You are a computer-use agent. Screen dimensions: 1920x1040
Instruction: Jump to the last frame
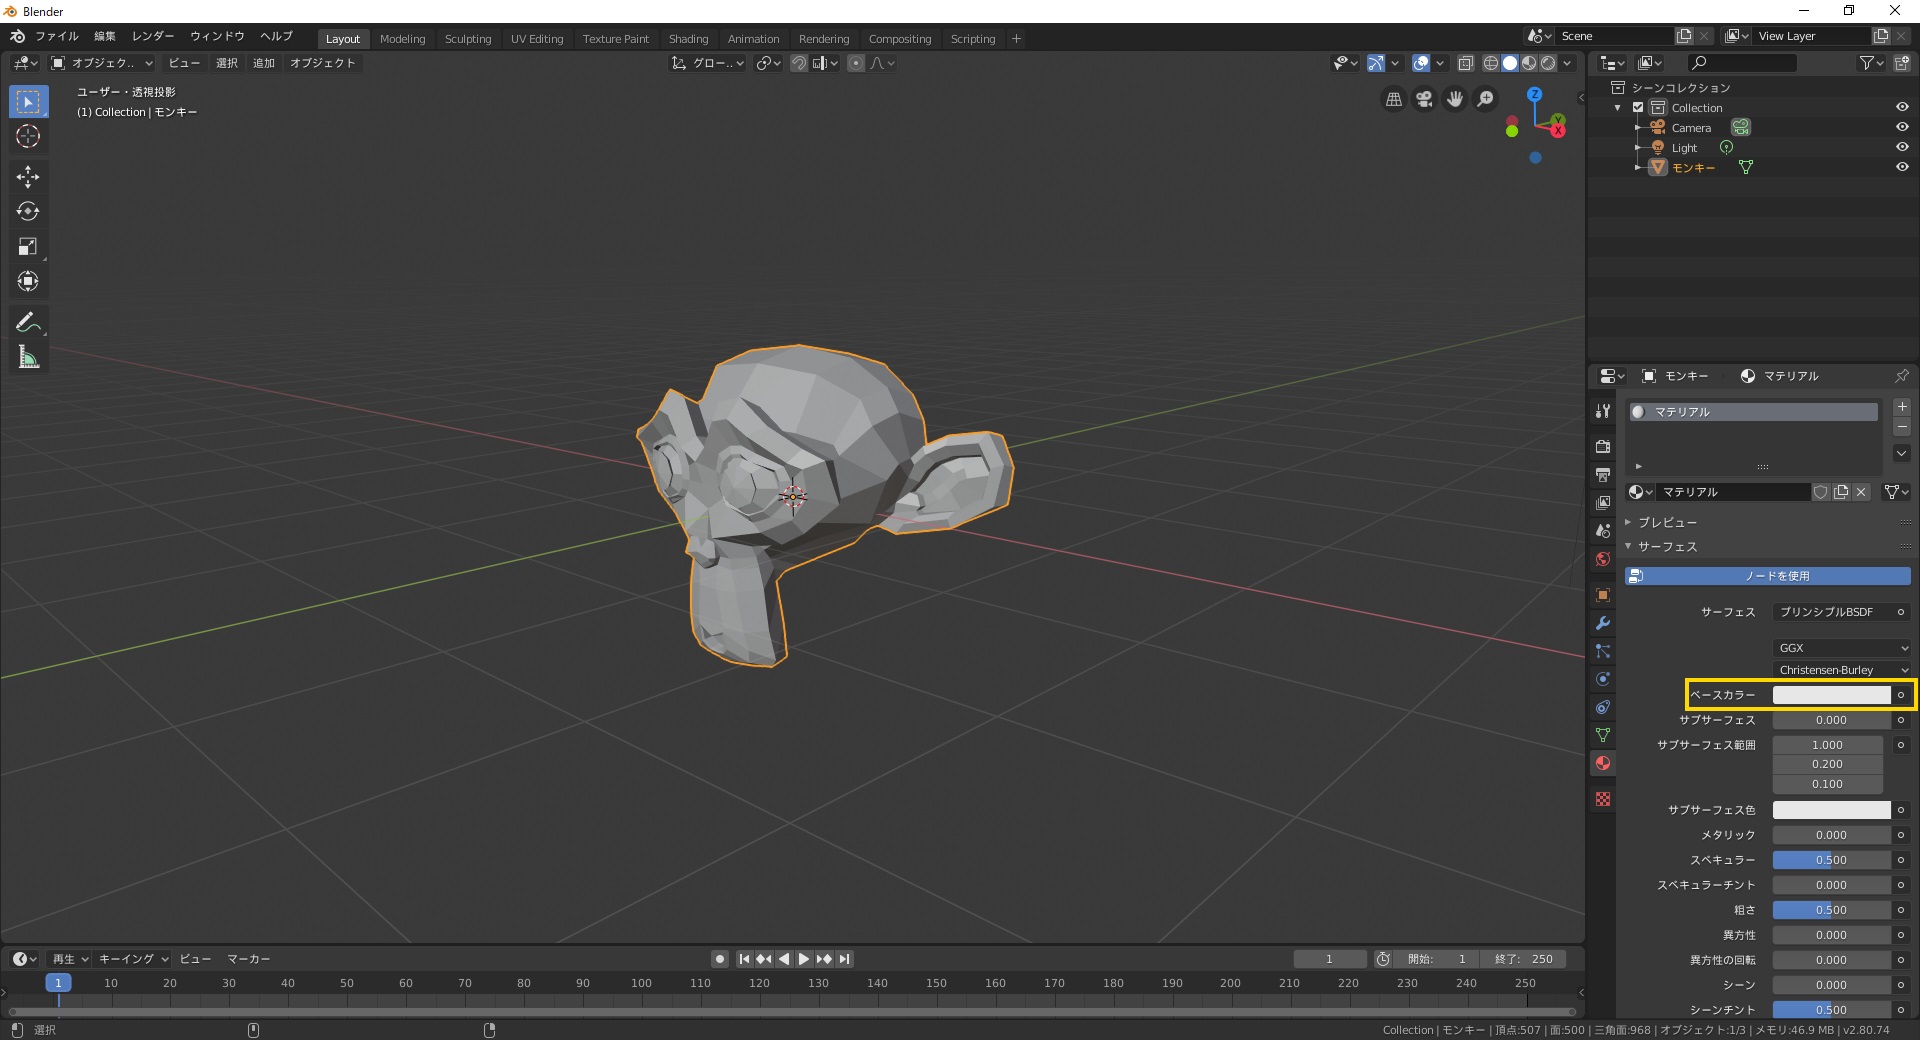(845, 959)
